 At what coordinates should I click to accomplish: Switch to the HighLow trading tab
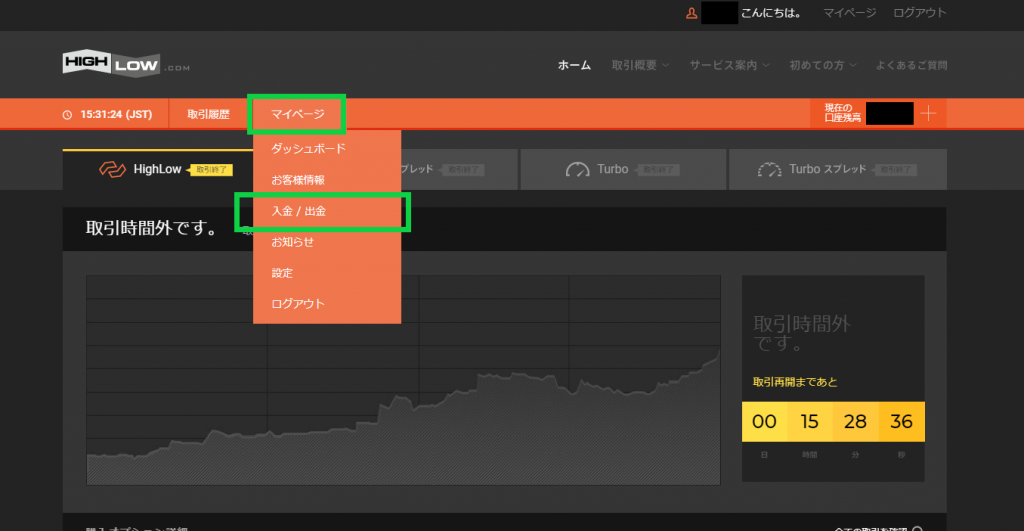[157, 170]
